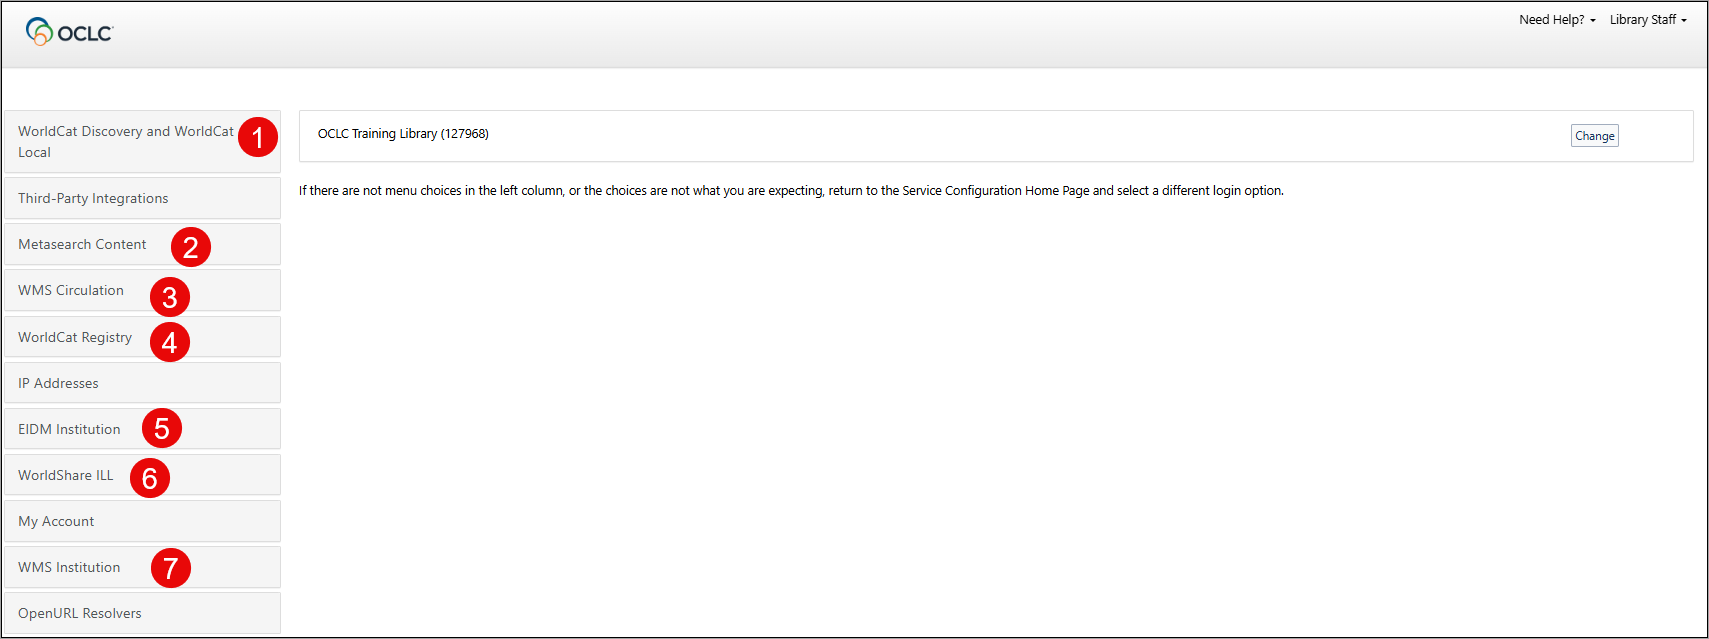1709x639 pixels.
Task: Go to WorldCat Registry settings
Action: pyautogui.click(x=142, y=337)
